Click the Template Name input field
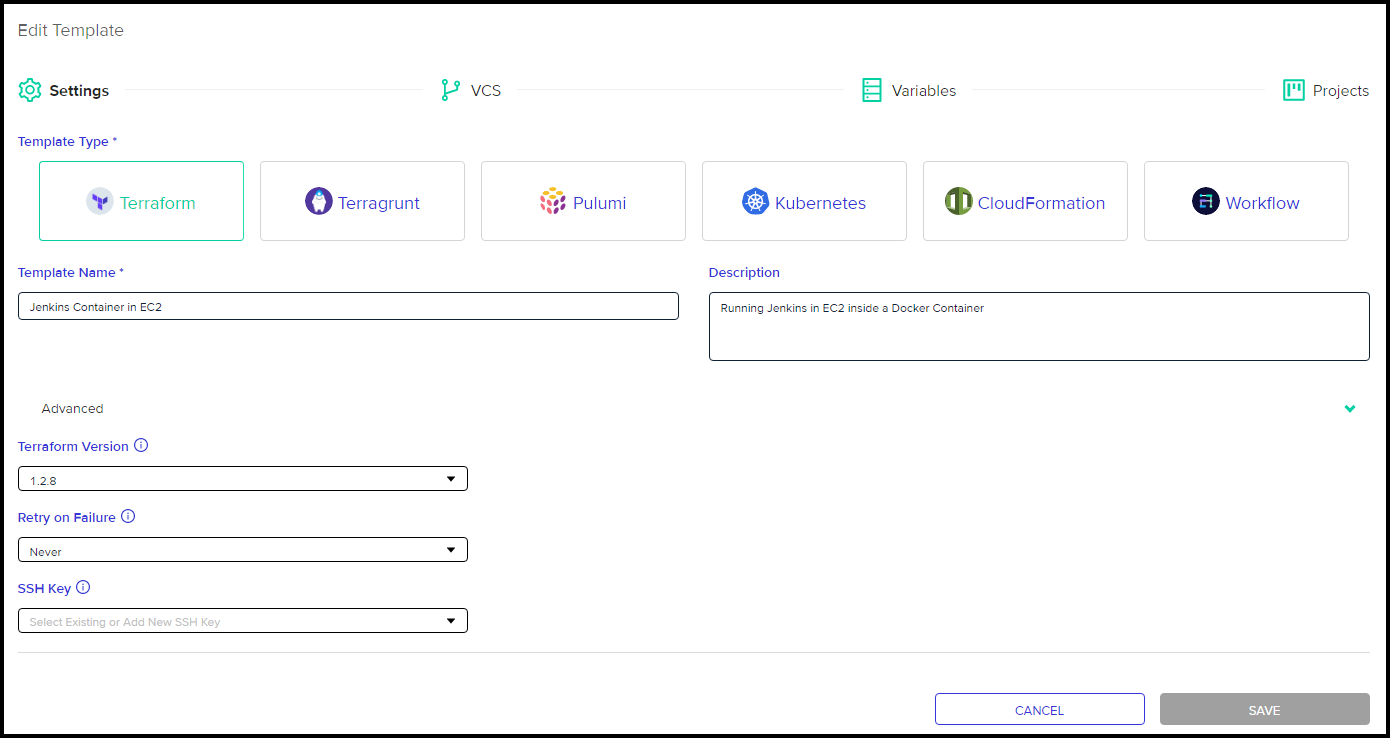 [347, 306]
